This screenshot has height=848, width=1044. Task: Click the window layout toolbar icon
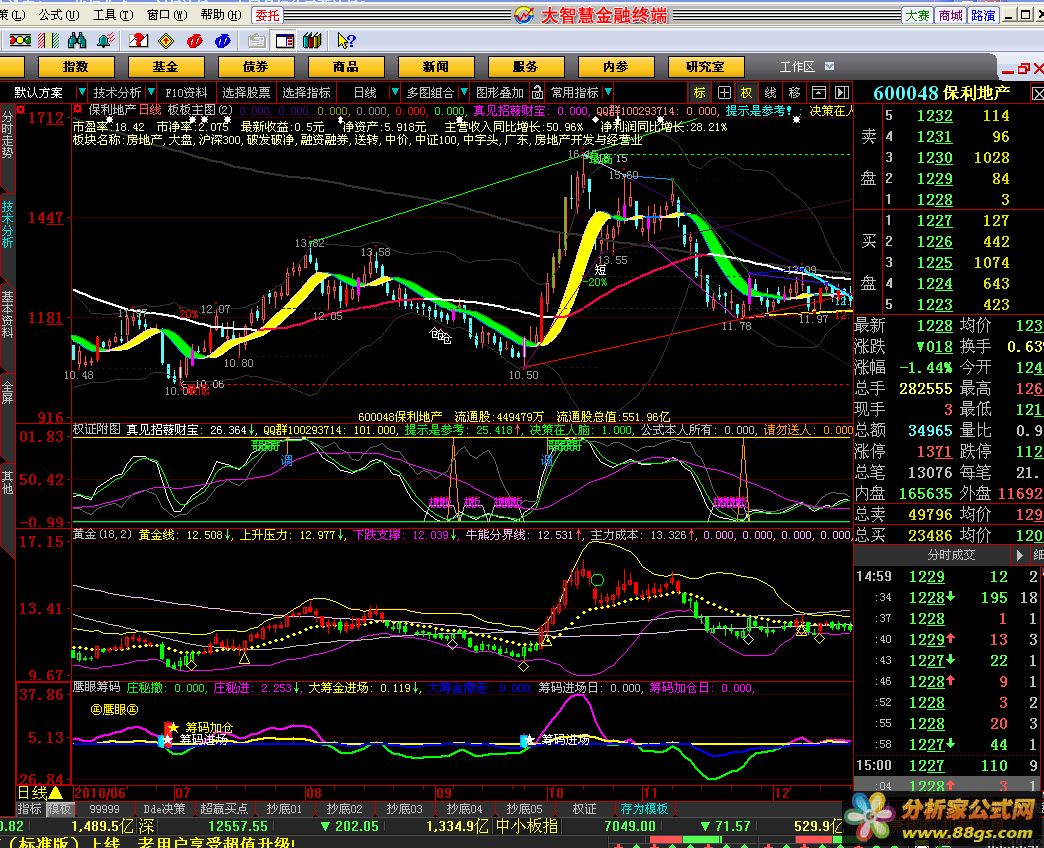click(285, 41)
